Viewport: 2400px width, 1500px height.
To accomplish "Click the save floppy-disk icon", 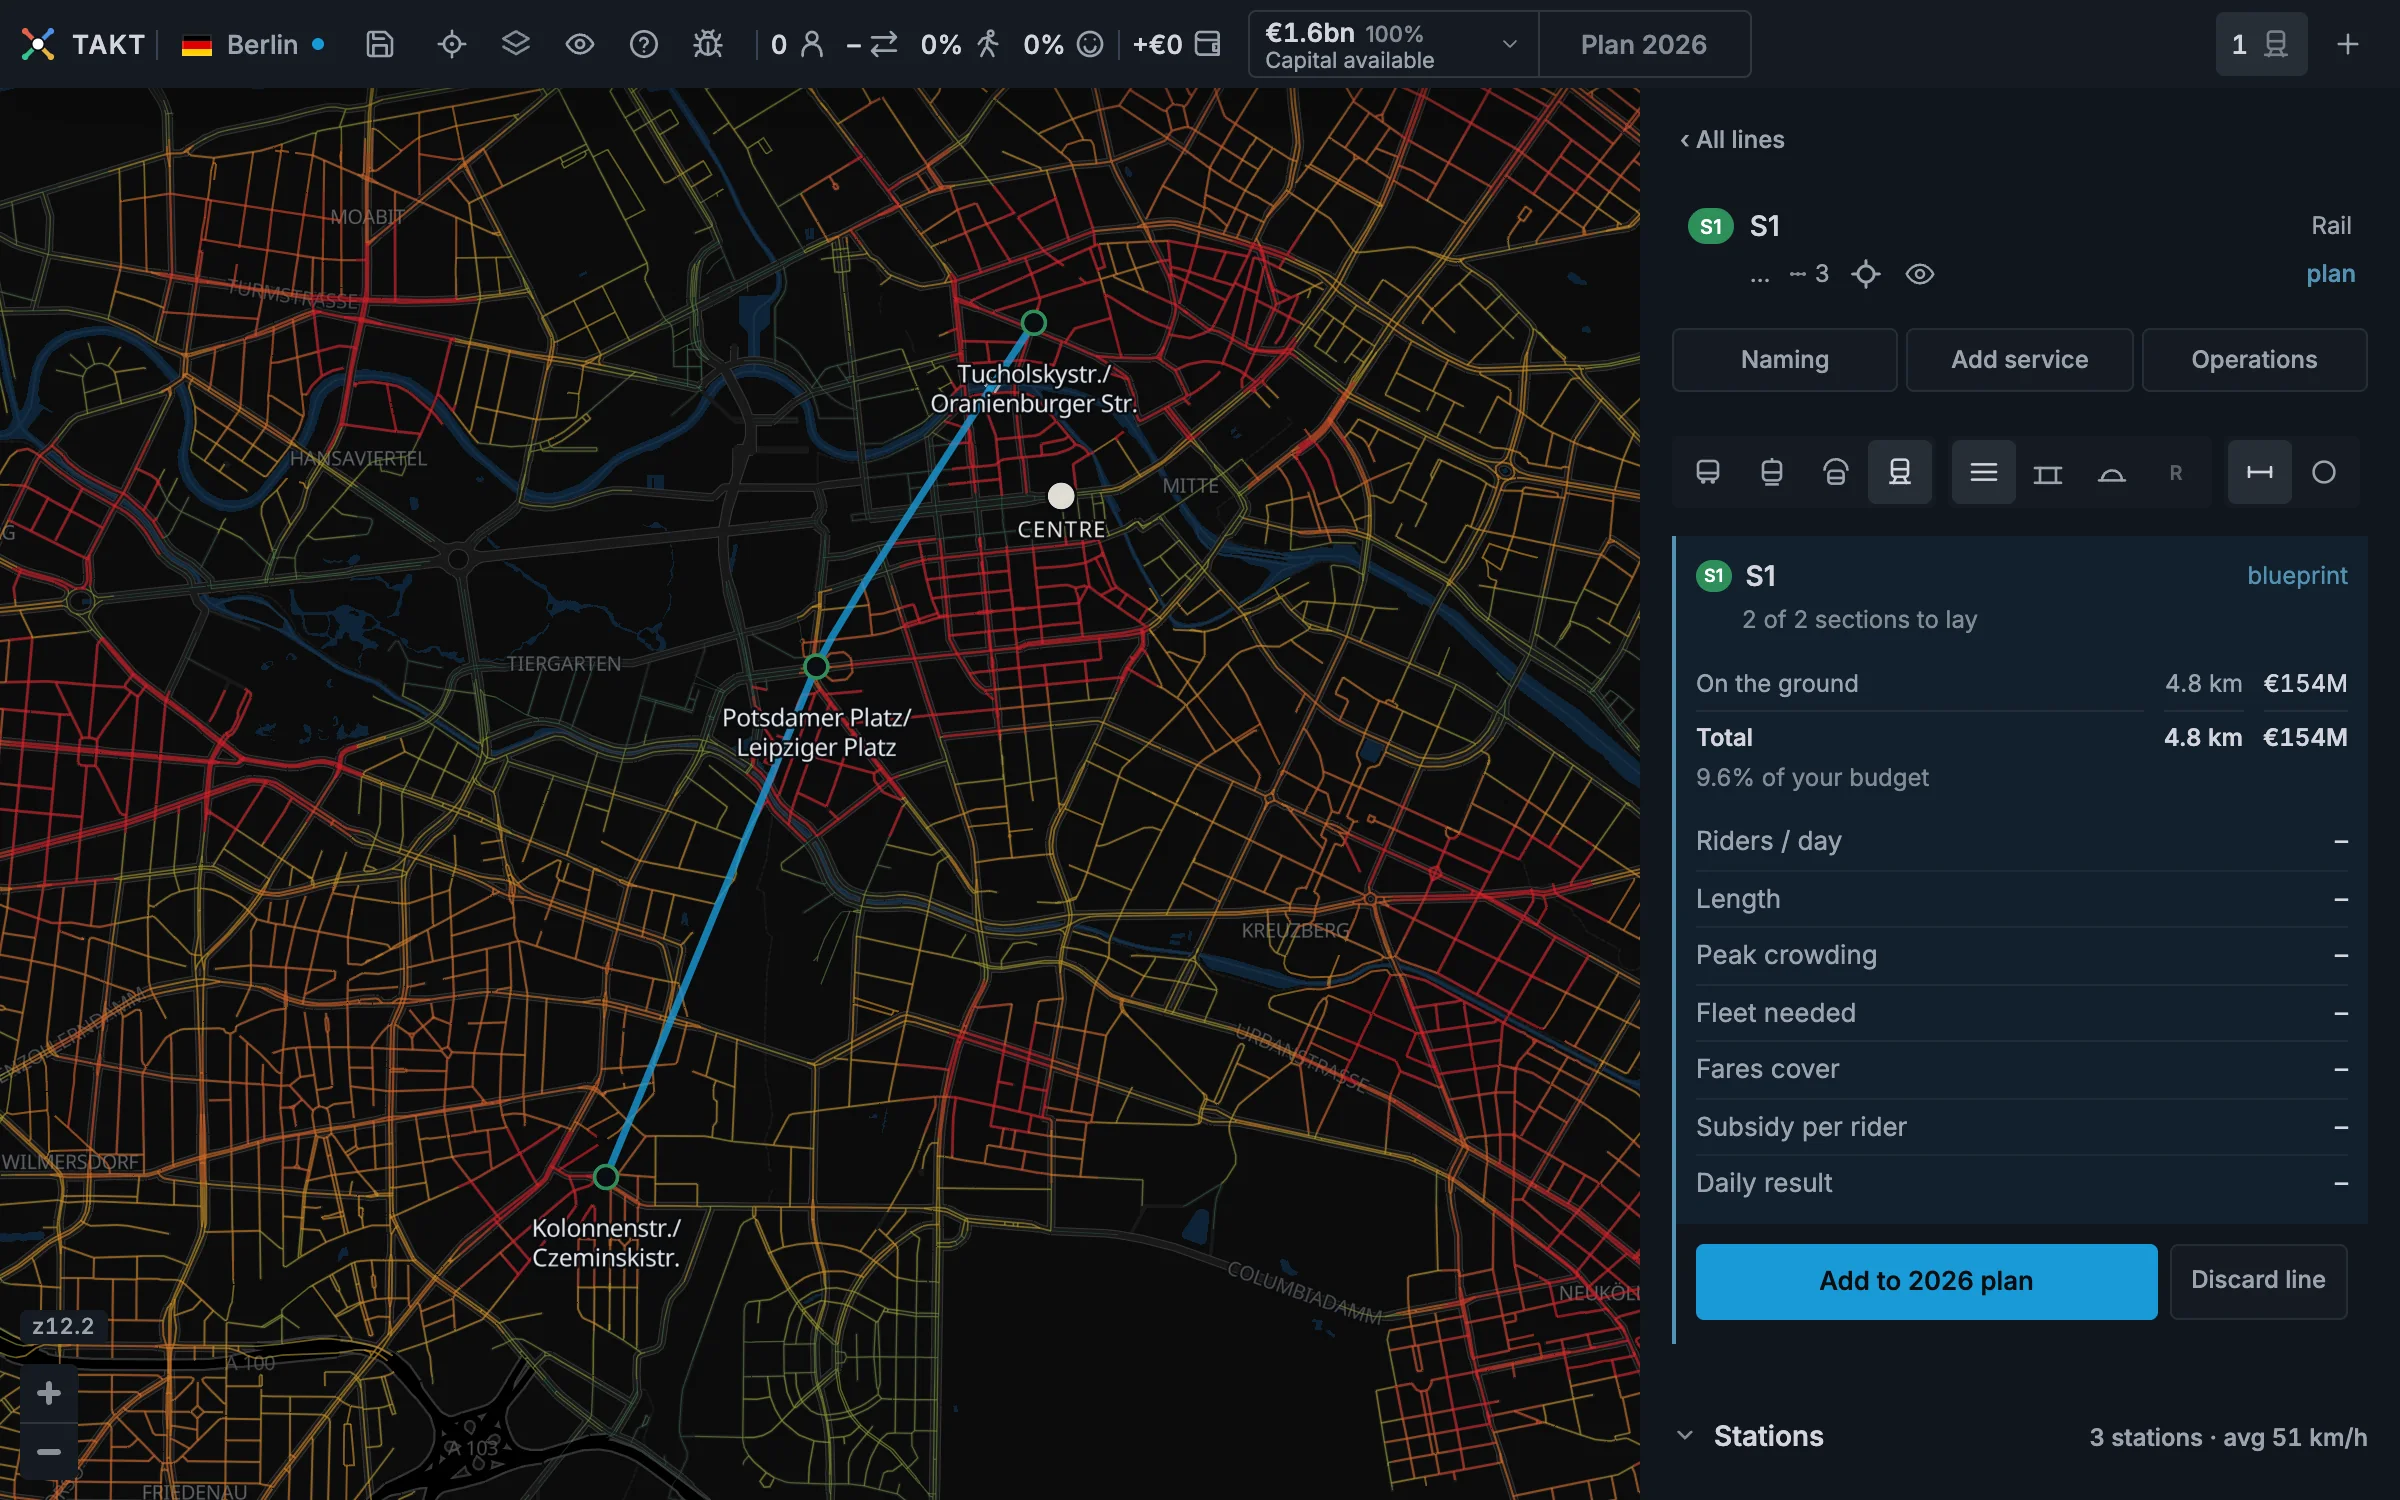I will [380, 44].
